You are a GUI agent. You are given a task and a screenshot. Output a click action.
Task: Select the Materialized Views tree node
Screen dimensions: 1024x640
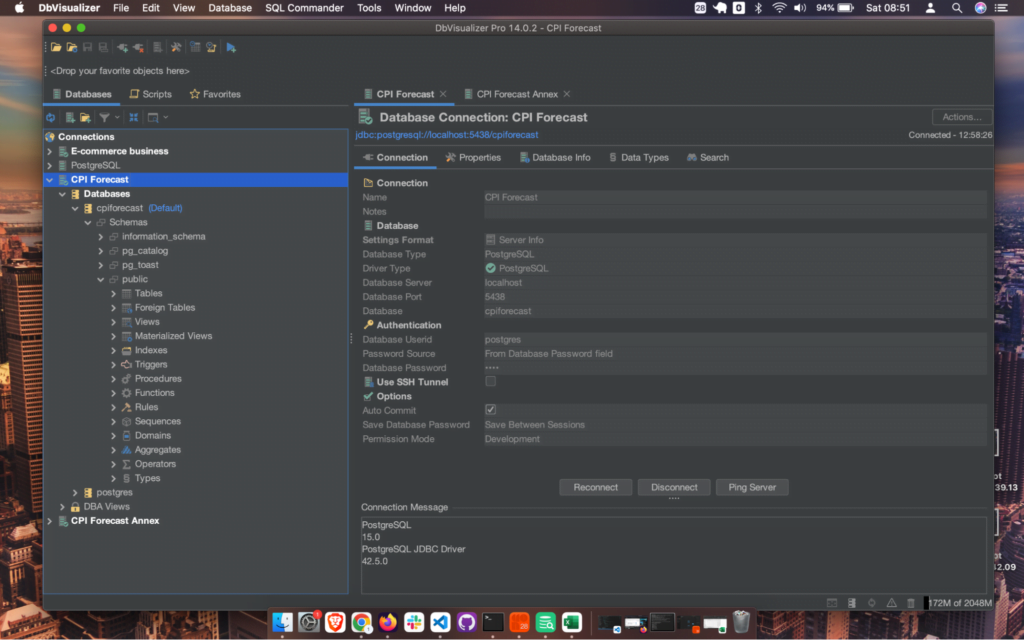[173, 336]
